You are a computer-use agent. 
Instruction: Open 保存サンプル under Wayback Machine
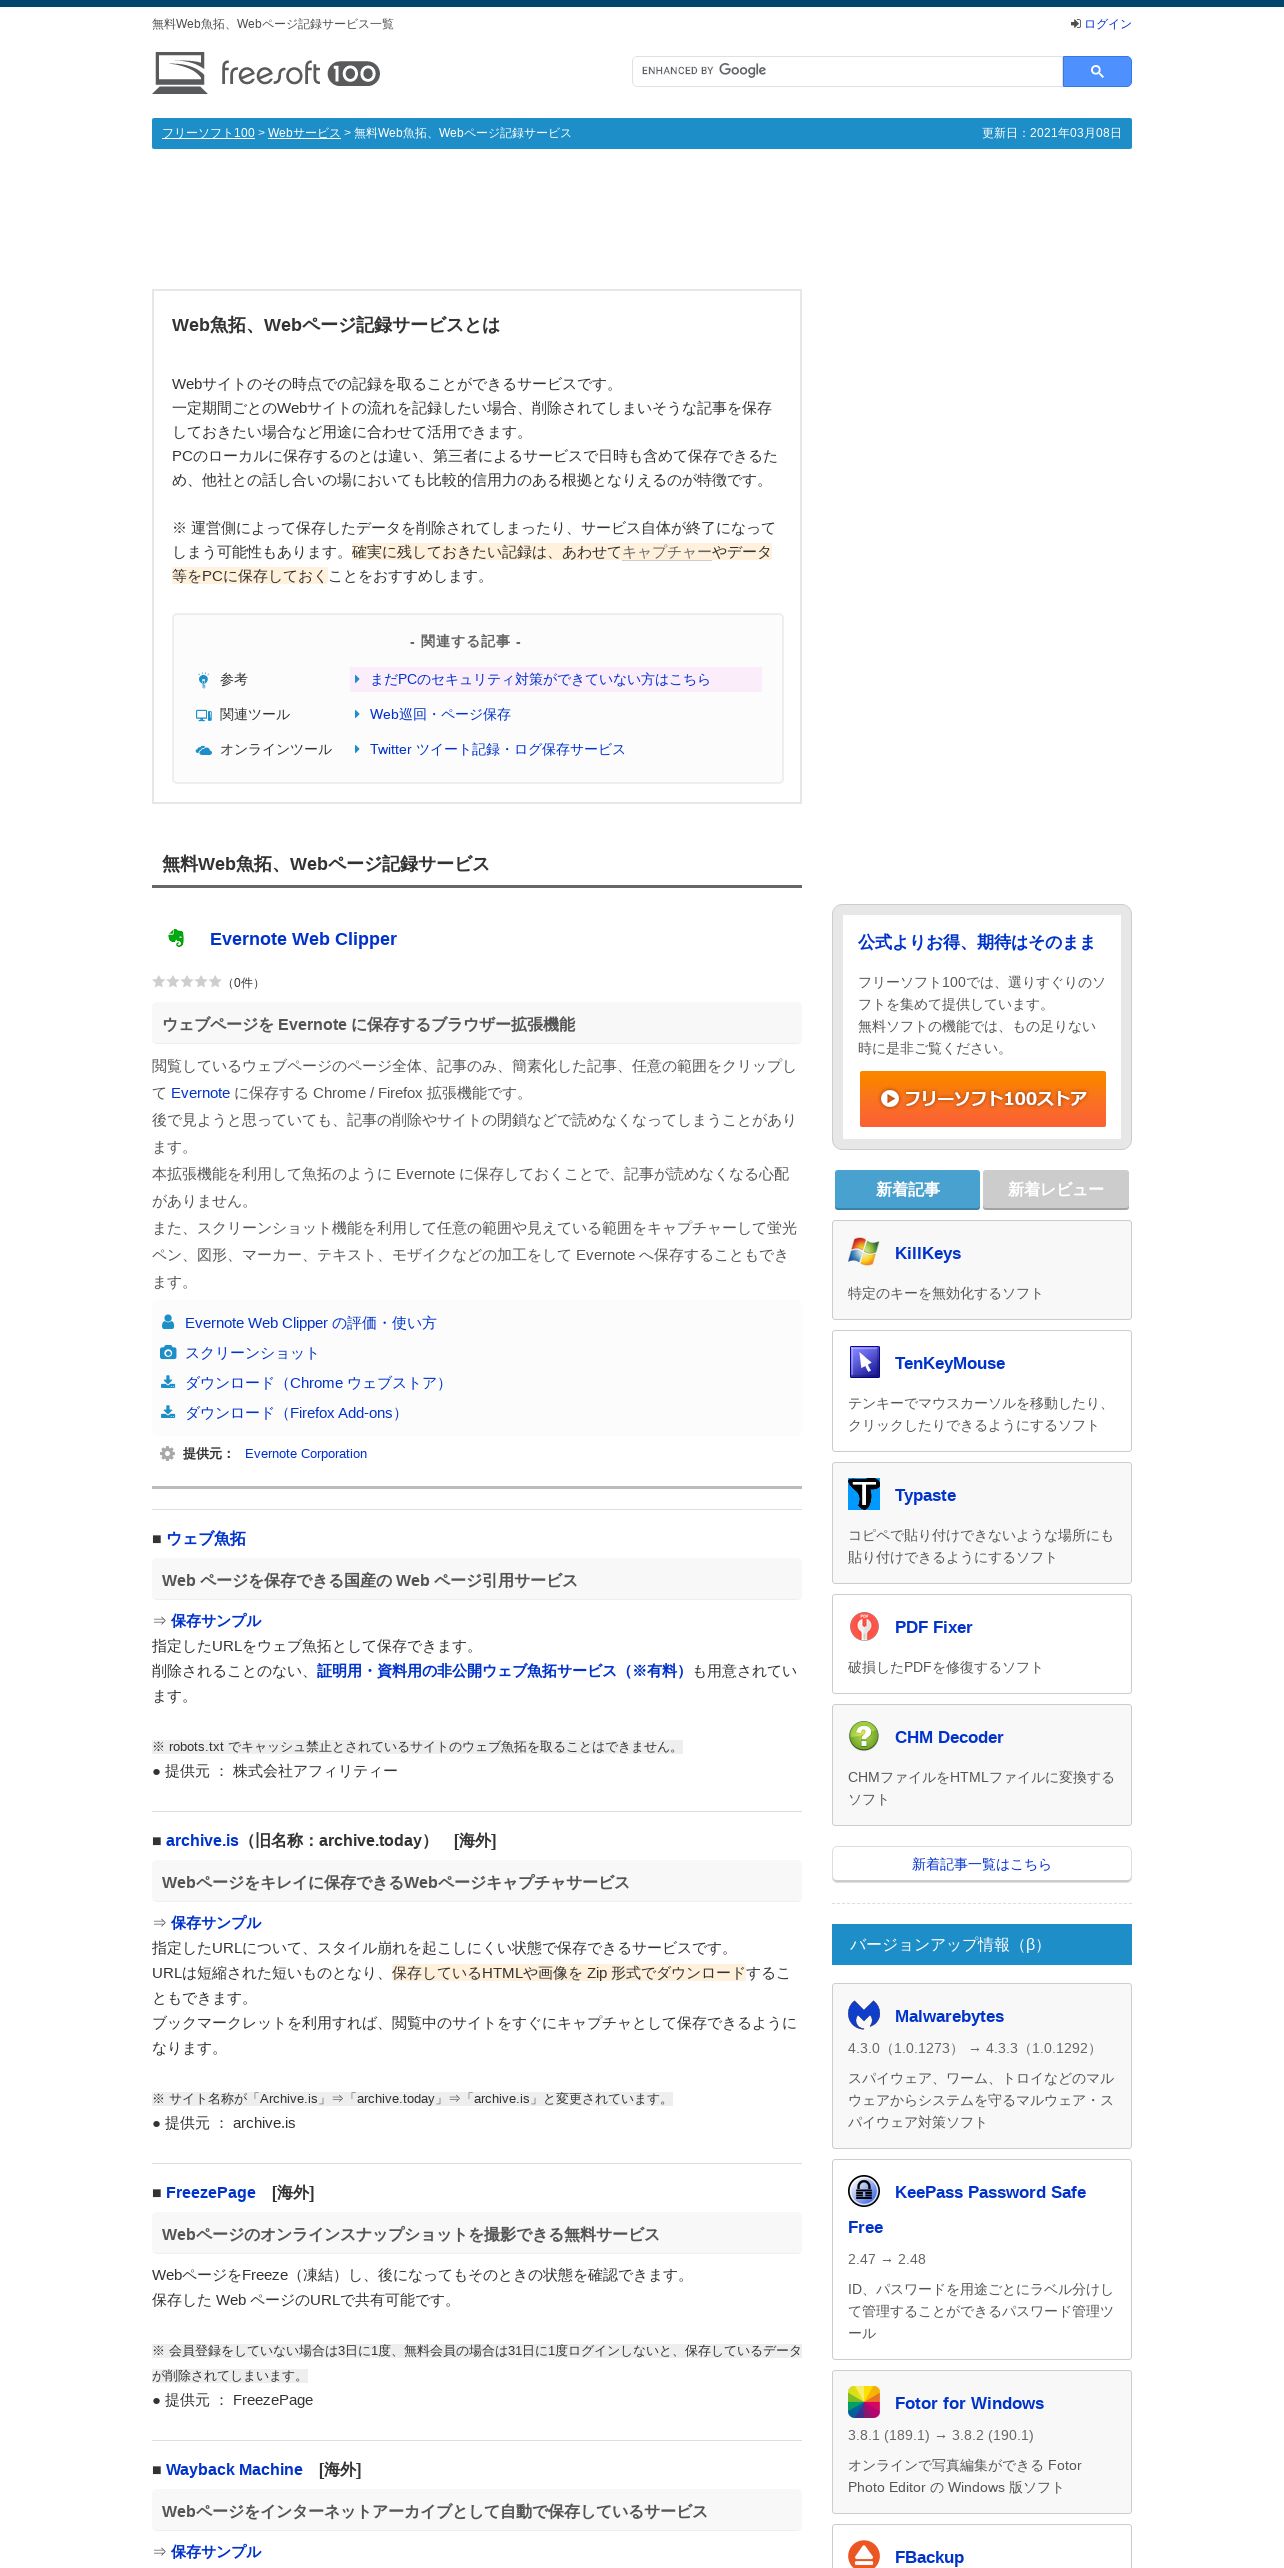(216, 2552)
